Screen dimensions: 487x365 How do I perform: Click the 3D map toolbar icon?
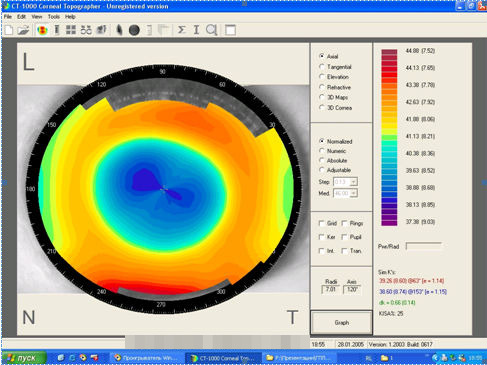pyautogui.click(x=101, y=30)
